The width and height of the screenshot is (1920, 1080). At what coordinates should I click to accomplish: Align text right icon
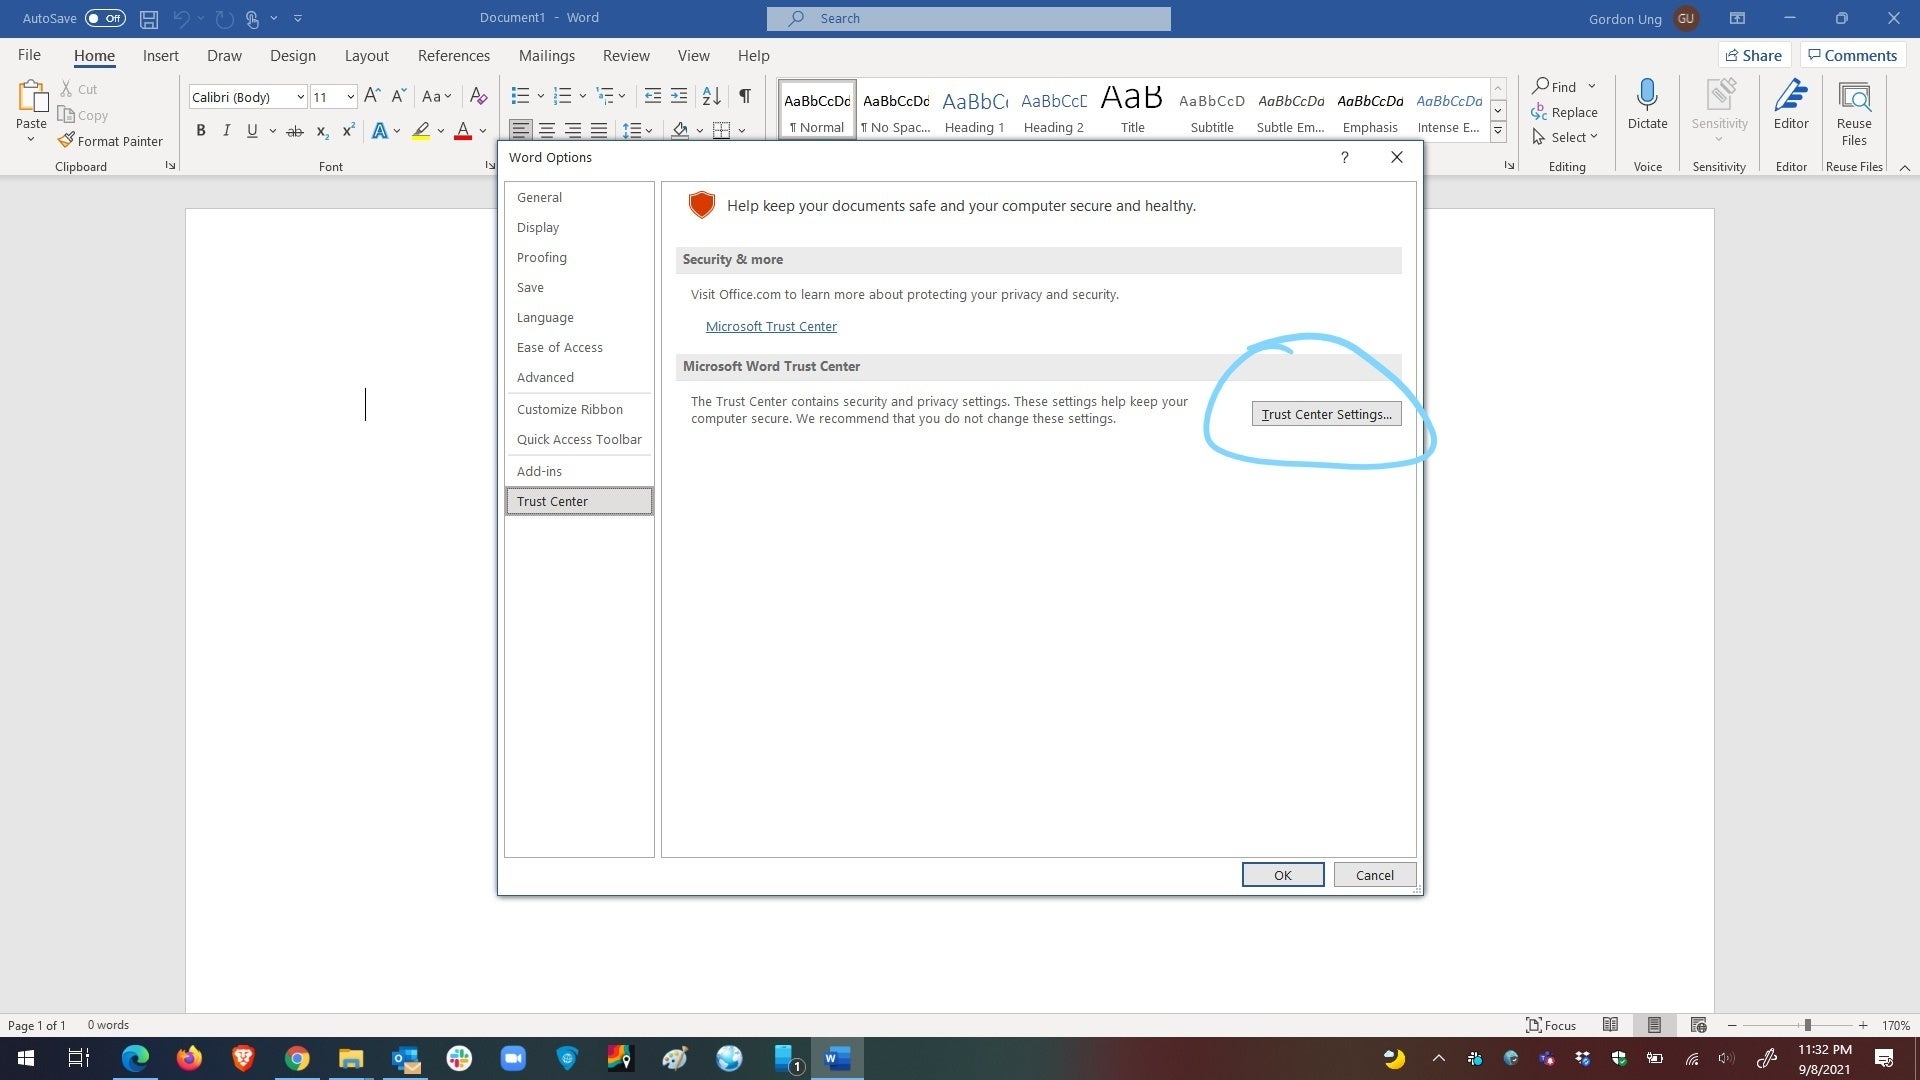573,130
